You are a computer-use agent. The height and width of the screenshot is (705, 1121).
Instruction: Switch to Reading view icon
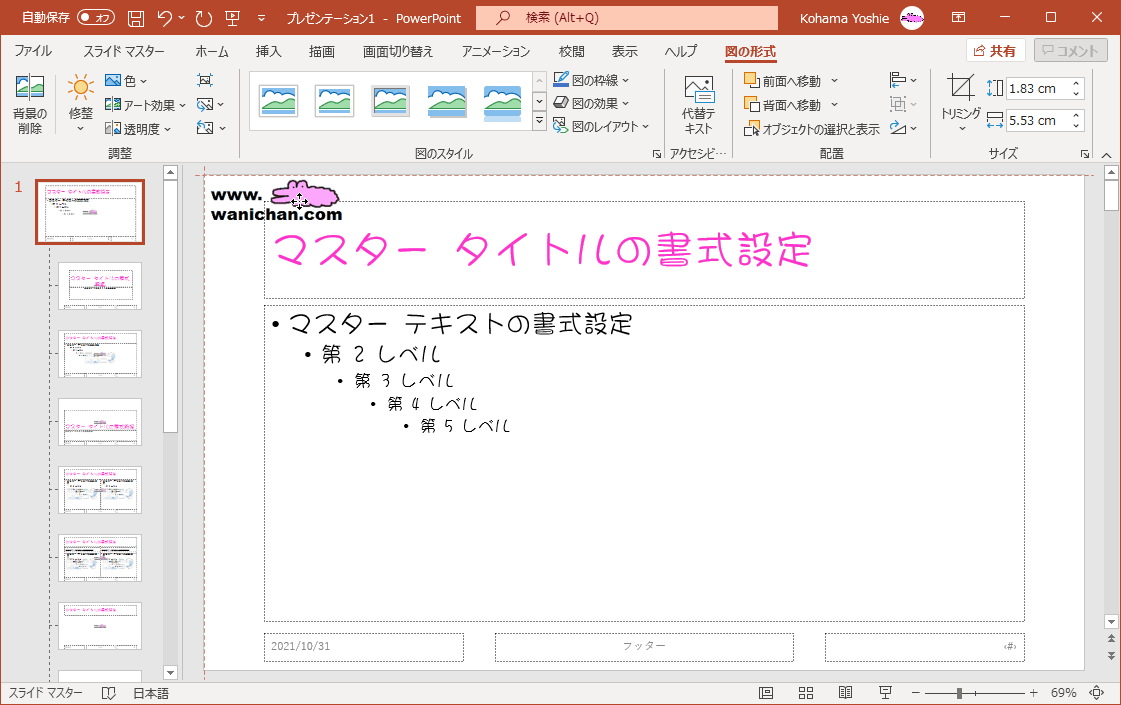pyautogui.click(x=845, y=693)
